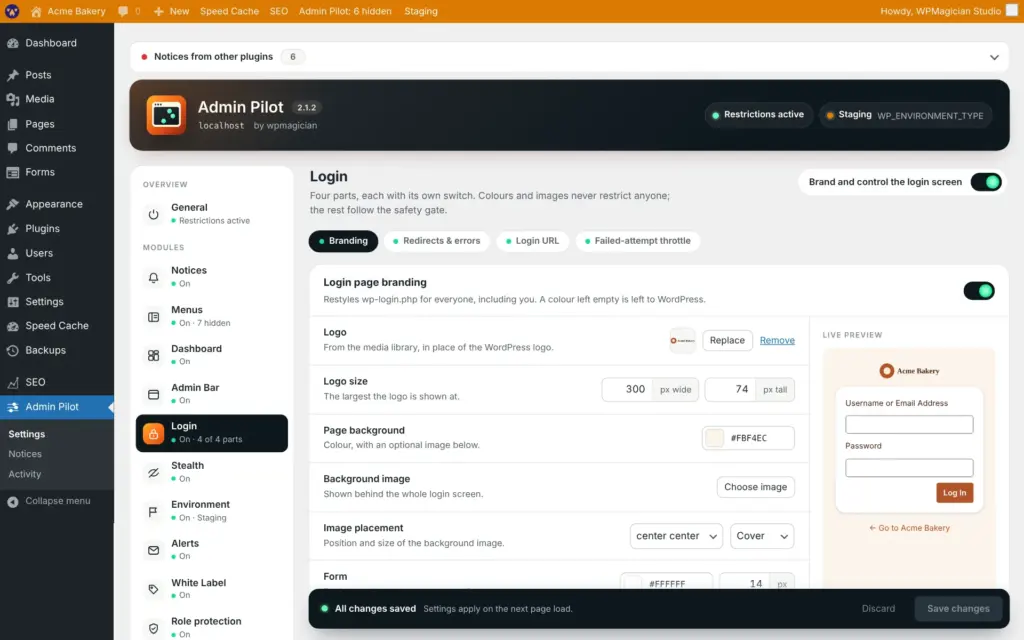Click the Save changes button
This screenshot has height=640, width=1024.
[x=958, y=609]
